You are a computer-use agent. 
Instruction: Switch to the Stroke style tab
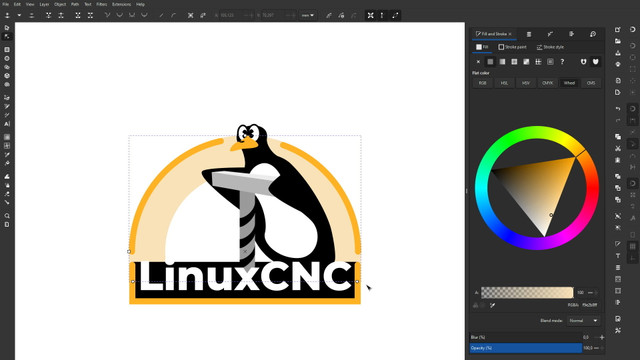pyautogui.click(x=550, y=47)
